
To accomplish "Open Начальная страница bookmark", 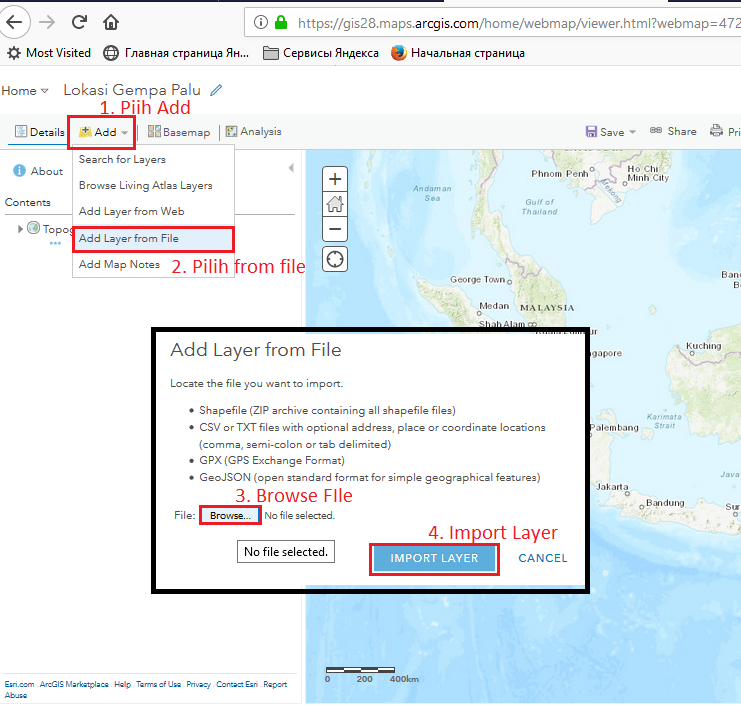I will click(x=458, y=53).
